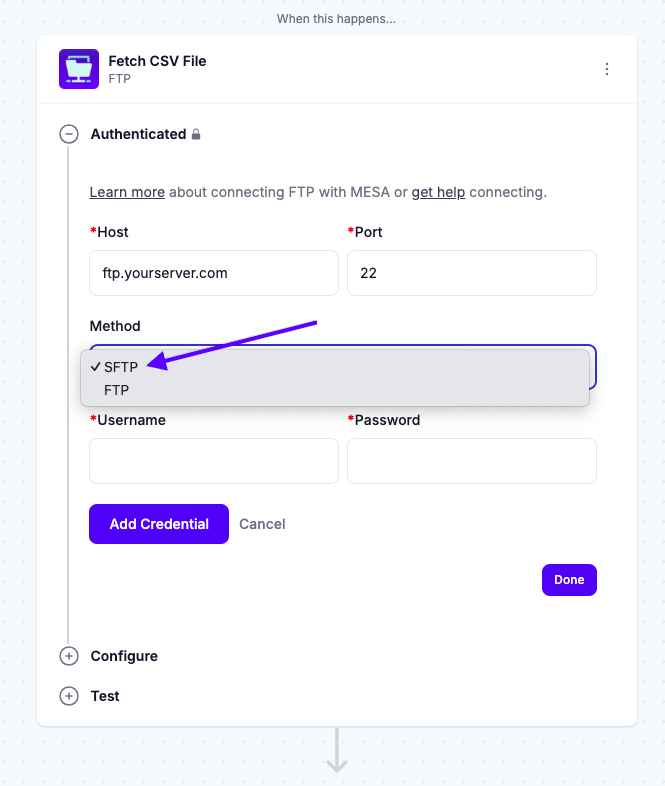This screenshot has height=786, width=665.
Task: Expand the Configure section
Action: 69,656
